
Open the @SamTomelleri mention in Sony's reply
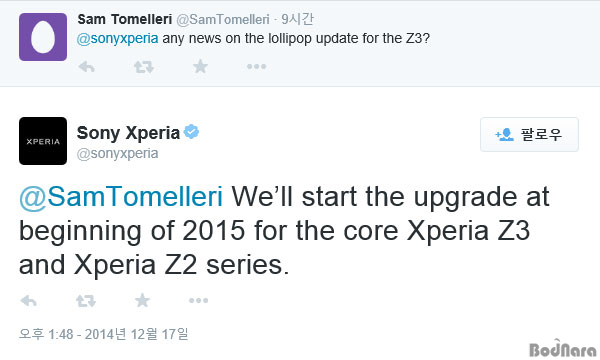click(121, 197)
